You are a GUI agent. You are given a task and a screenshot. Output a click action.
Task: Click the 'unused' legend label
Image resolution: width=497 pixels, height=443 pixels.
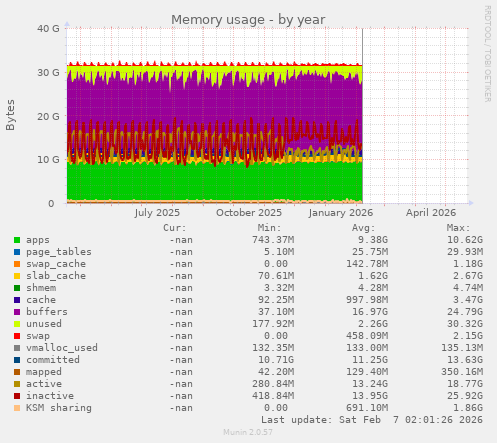(x=44, y=324)
